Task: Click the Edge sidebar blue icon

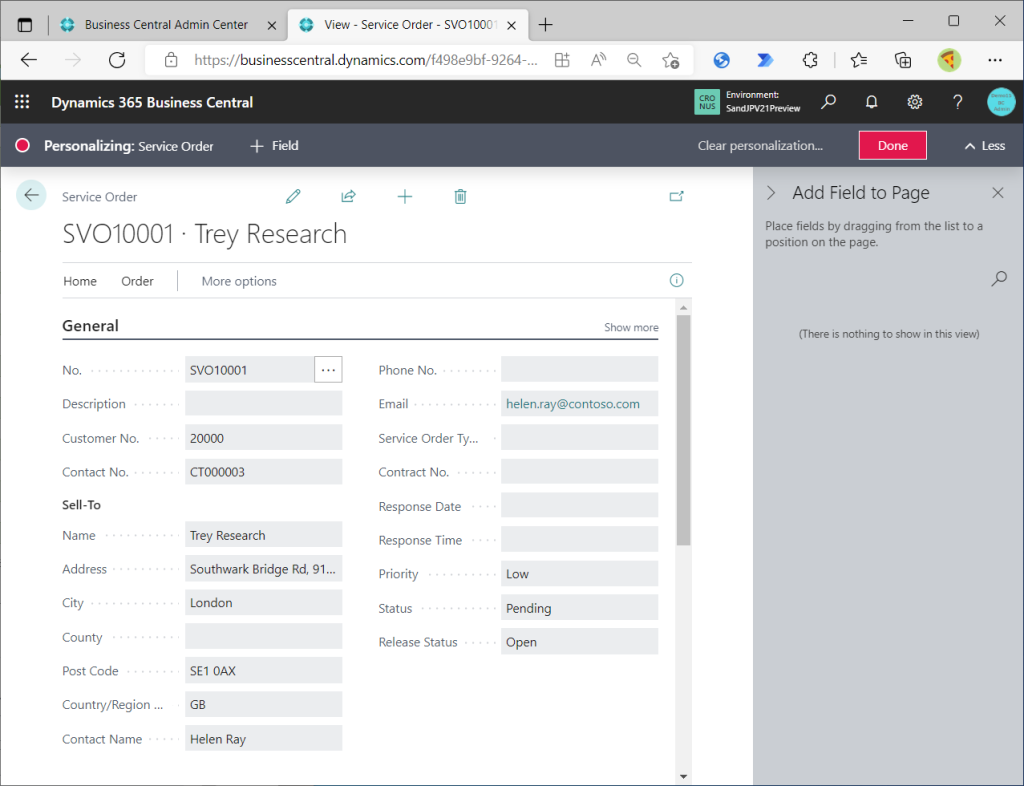Action: coord(722,60)
